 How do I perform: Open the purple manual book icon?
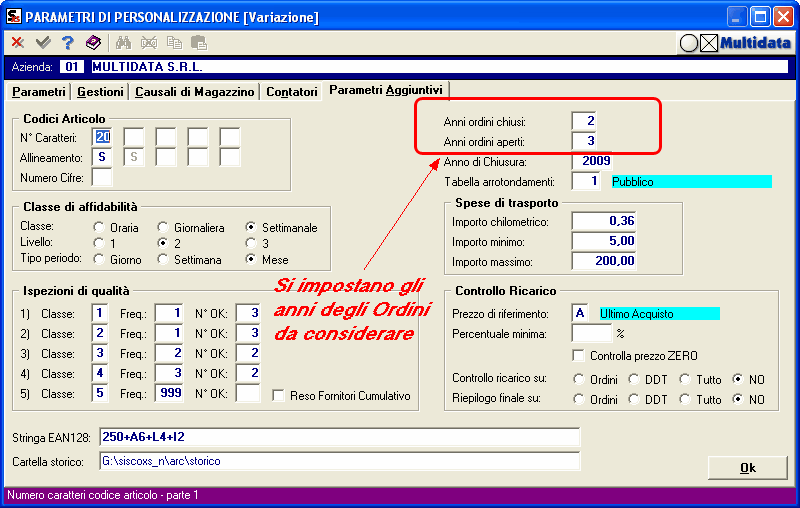pyautogui.click(x=93, y=43)
